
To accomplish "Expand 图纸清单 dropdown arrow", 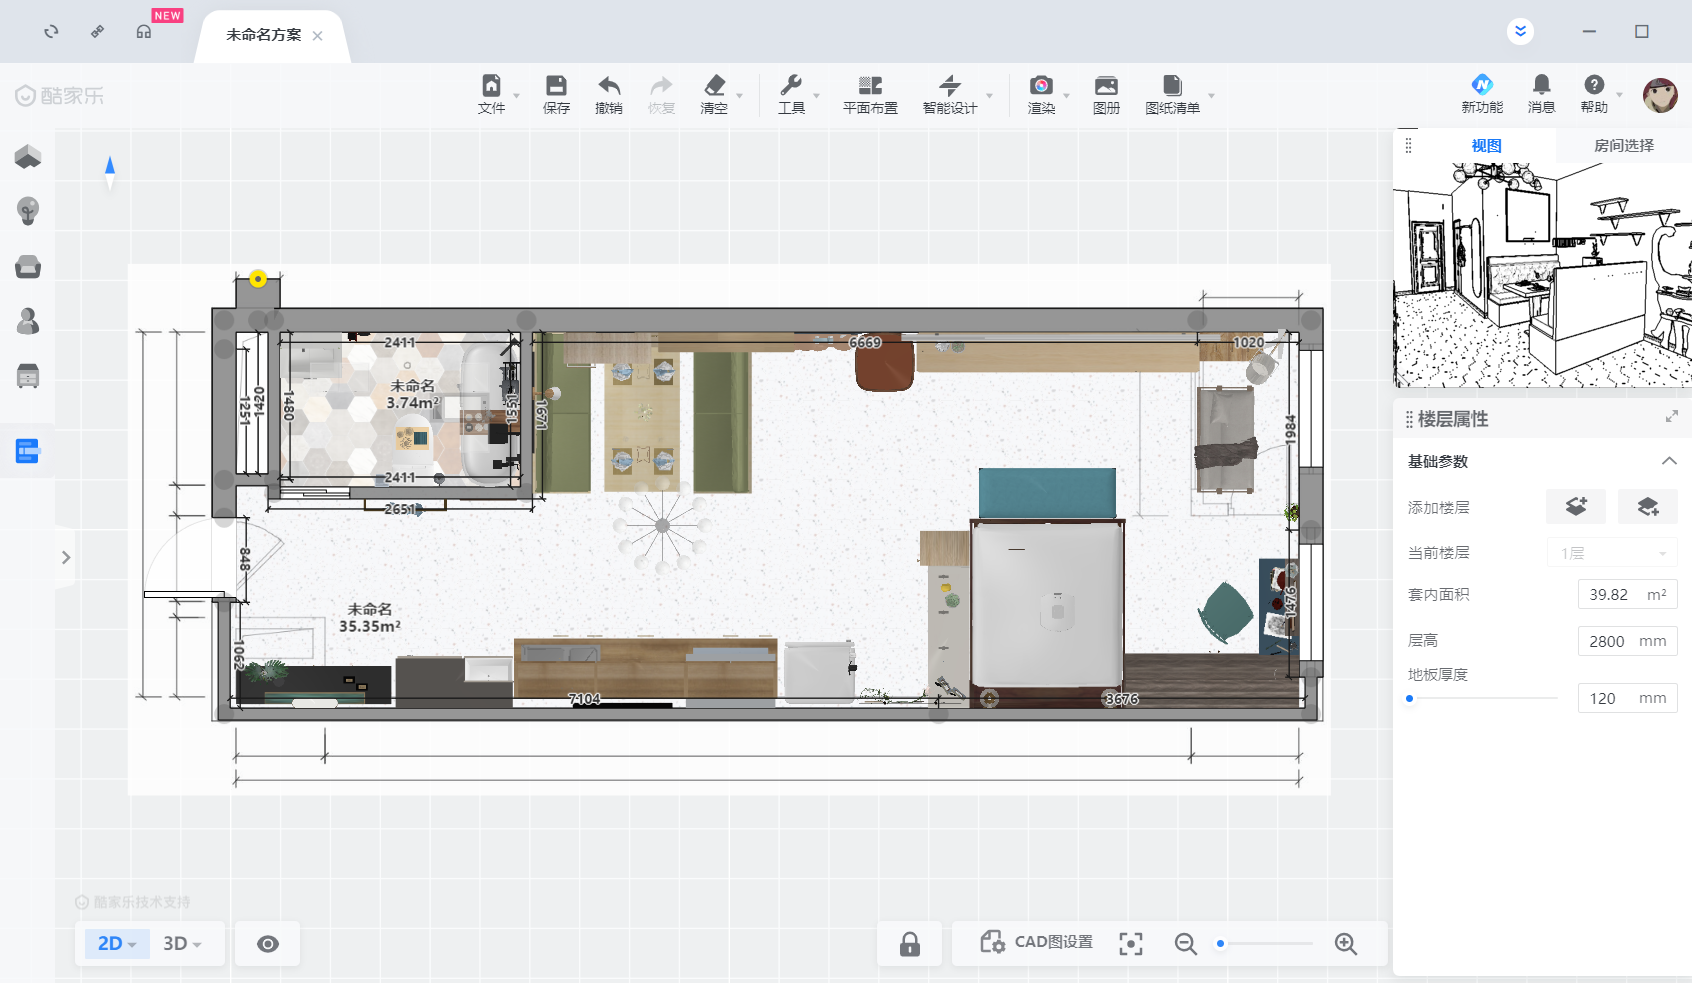I will click(1211, 96).
